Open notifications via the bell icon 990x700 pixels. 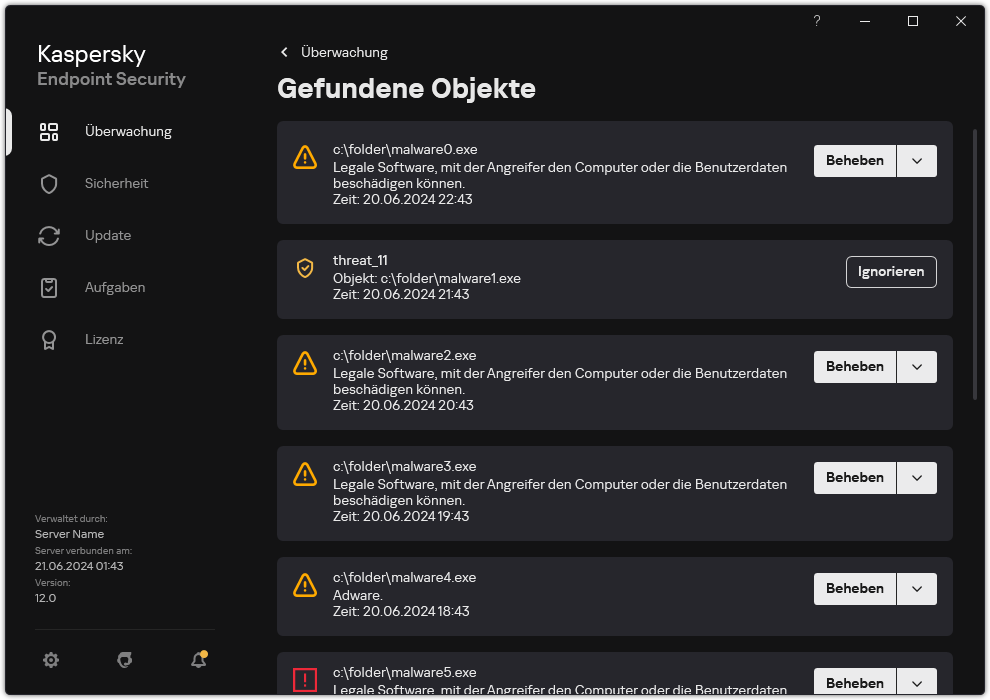pyautogui.click(x=198, y=660)
